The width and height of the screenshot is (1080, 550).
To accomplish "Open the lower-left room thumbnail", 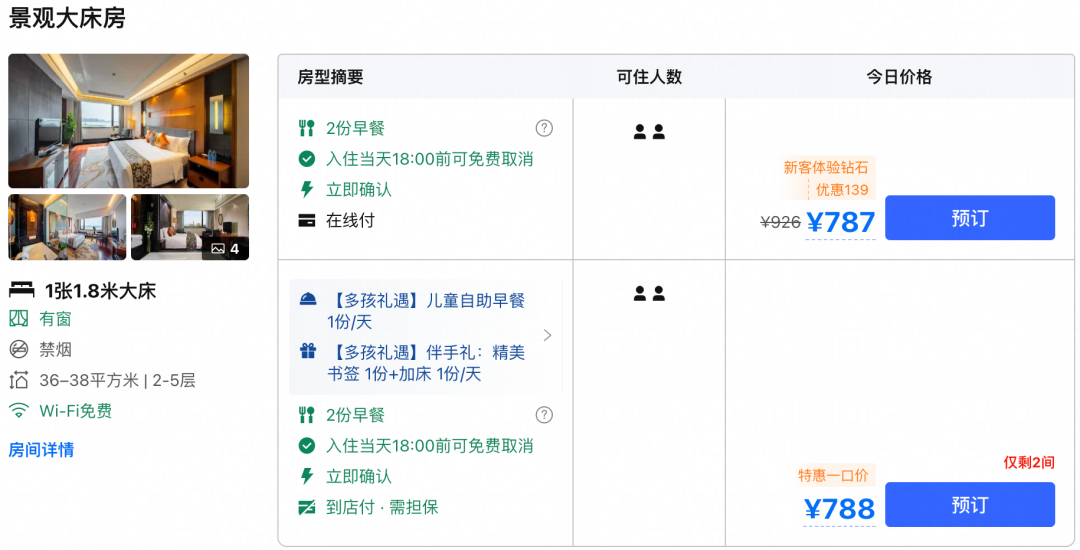I will coord(67,227).
